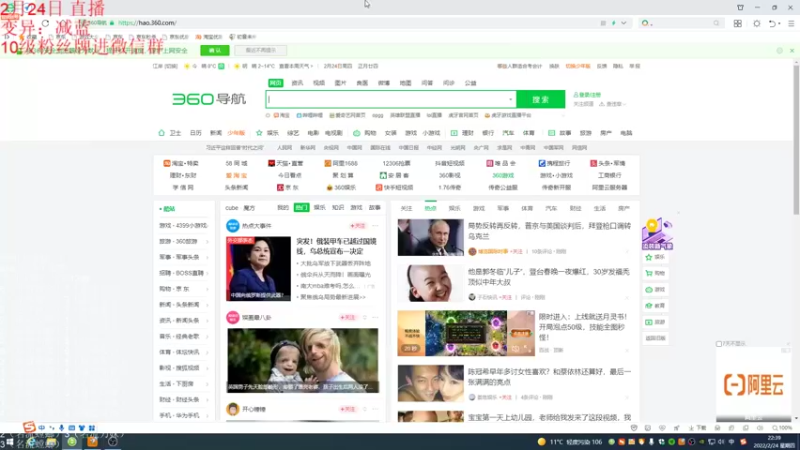800x450 pixels.
Task: Open the 天猫·直营 site link
Action: click(x=286, y=163)
